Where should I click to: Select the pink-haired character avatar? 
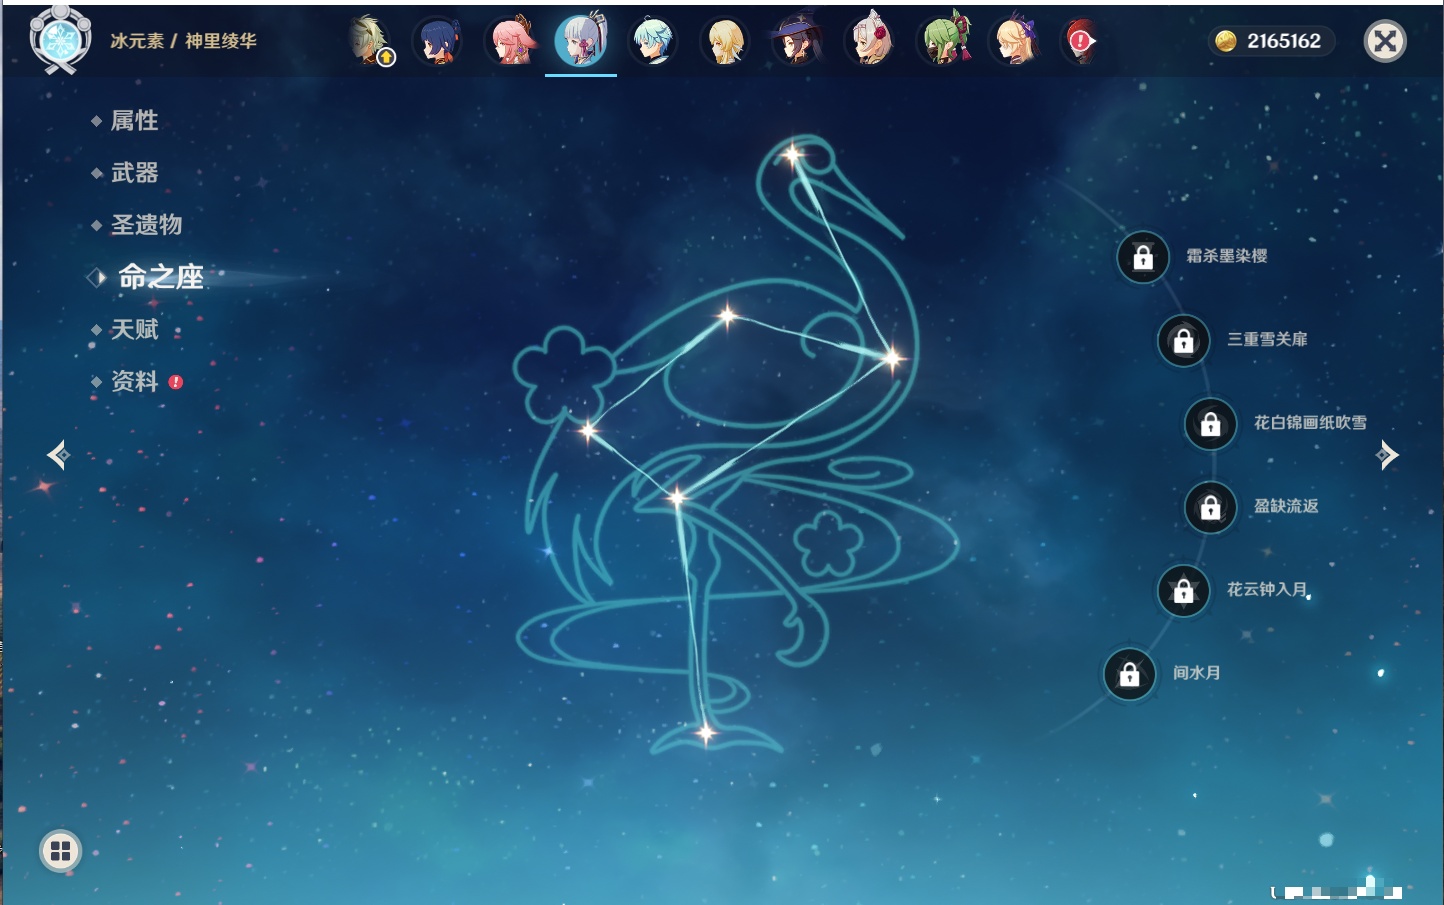click(510, 42)
